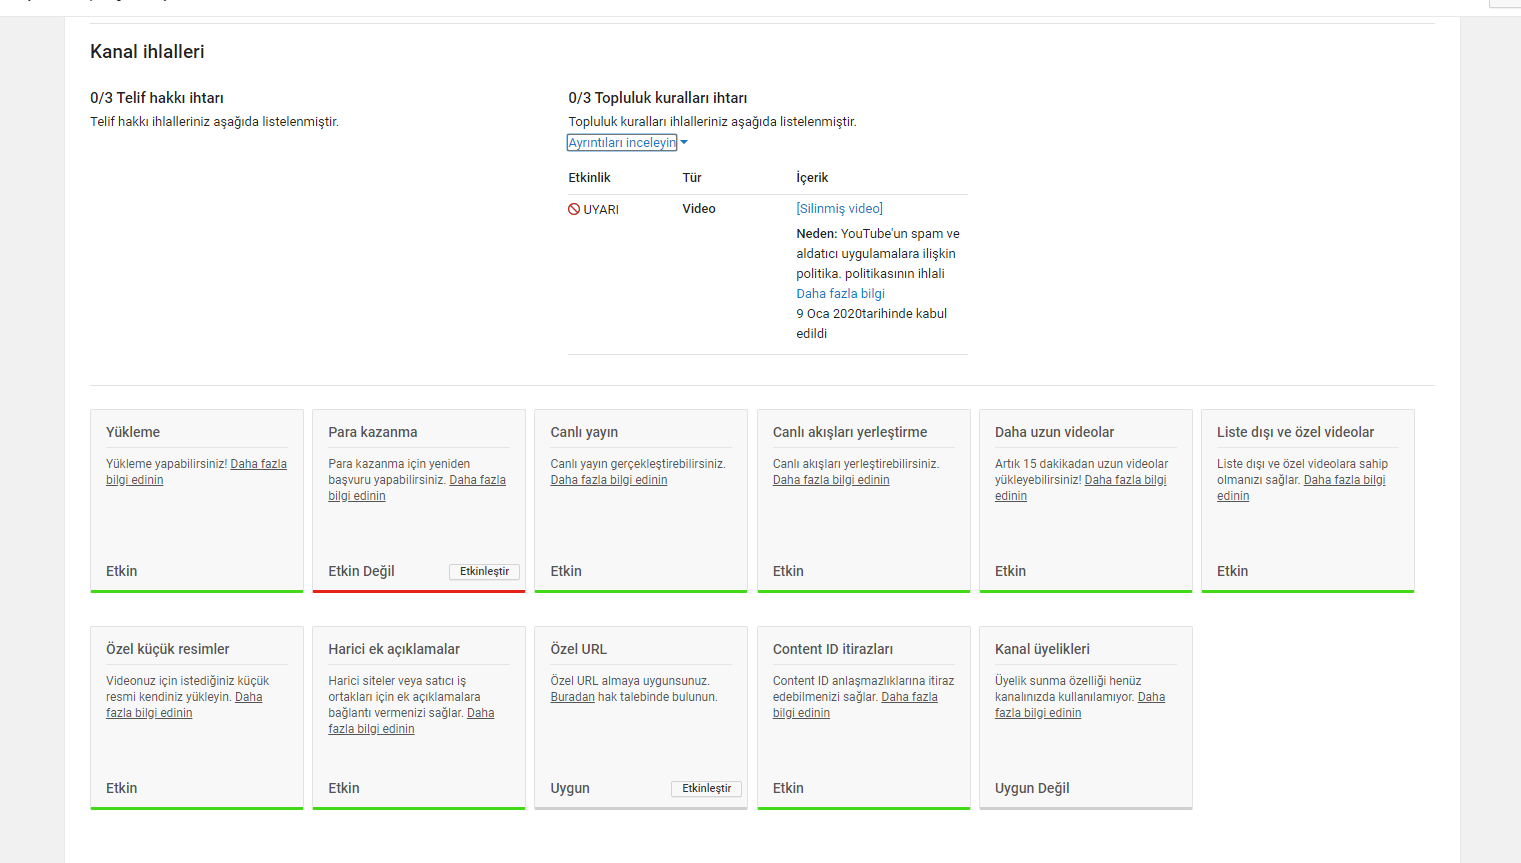The width and height of the screenshot is (1521, 863).
Task: Click the Etkin status in Yükleme card
Action: pos(122,571)
